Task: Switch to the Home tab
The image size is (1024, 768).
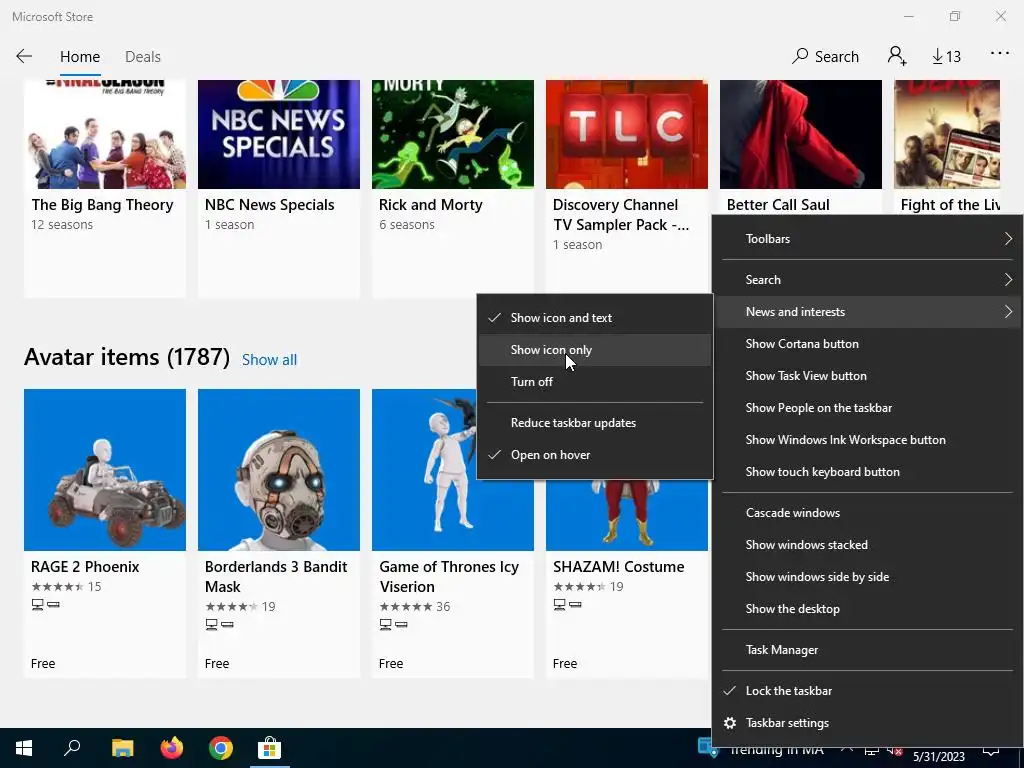Action: tap(80, 57)
